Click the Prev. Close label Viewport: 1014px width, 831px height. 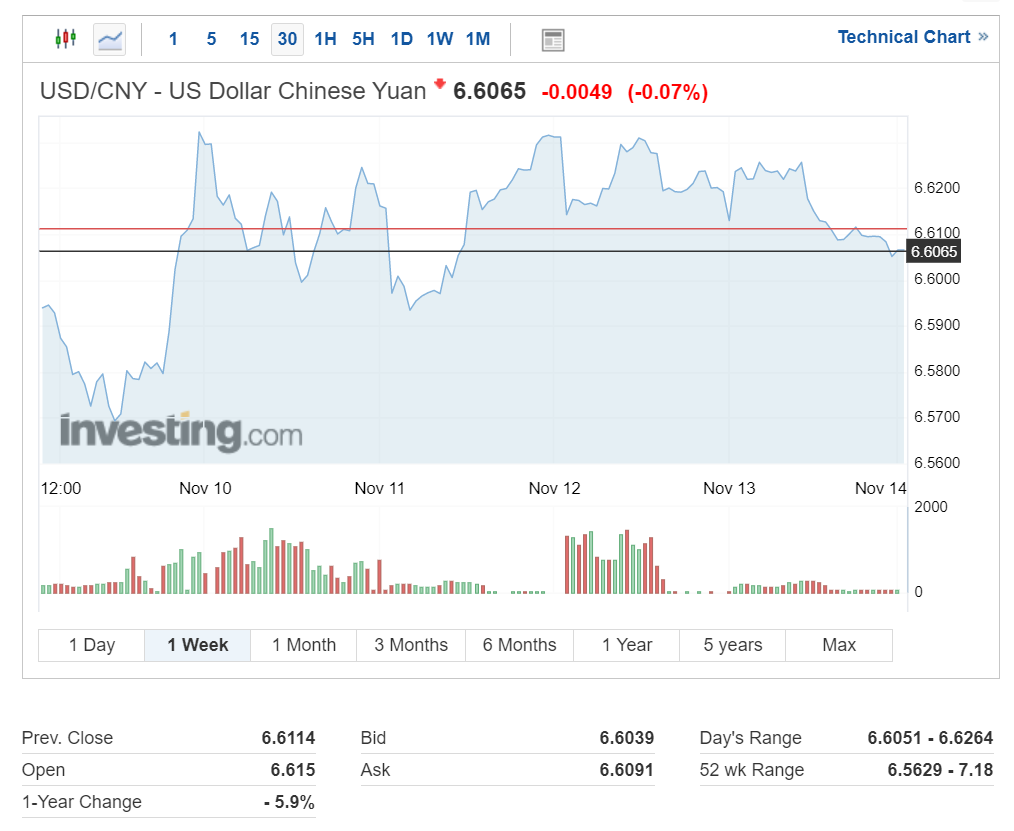pos(67,738)
